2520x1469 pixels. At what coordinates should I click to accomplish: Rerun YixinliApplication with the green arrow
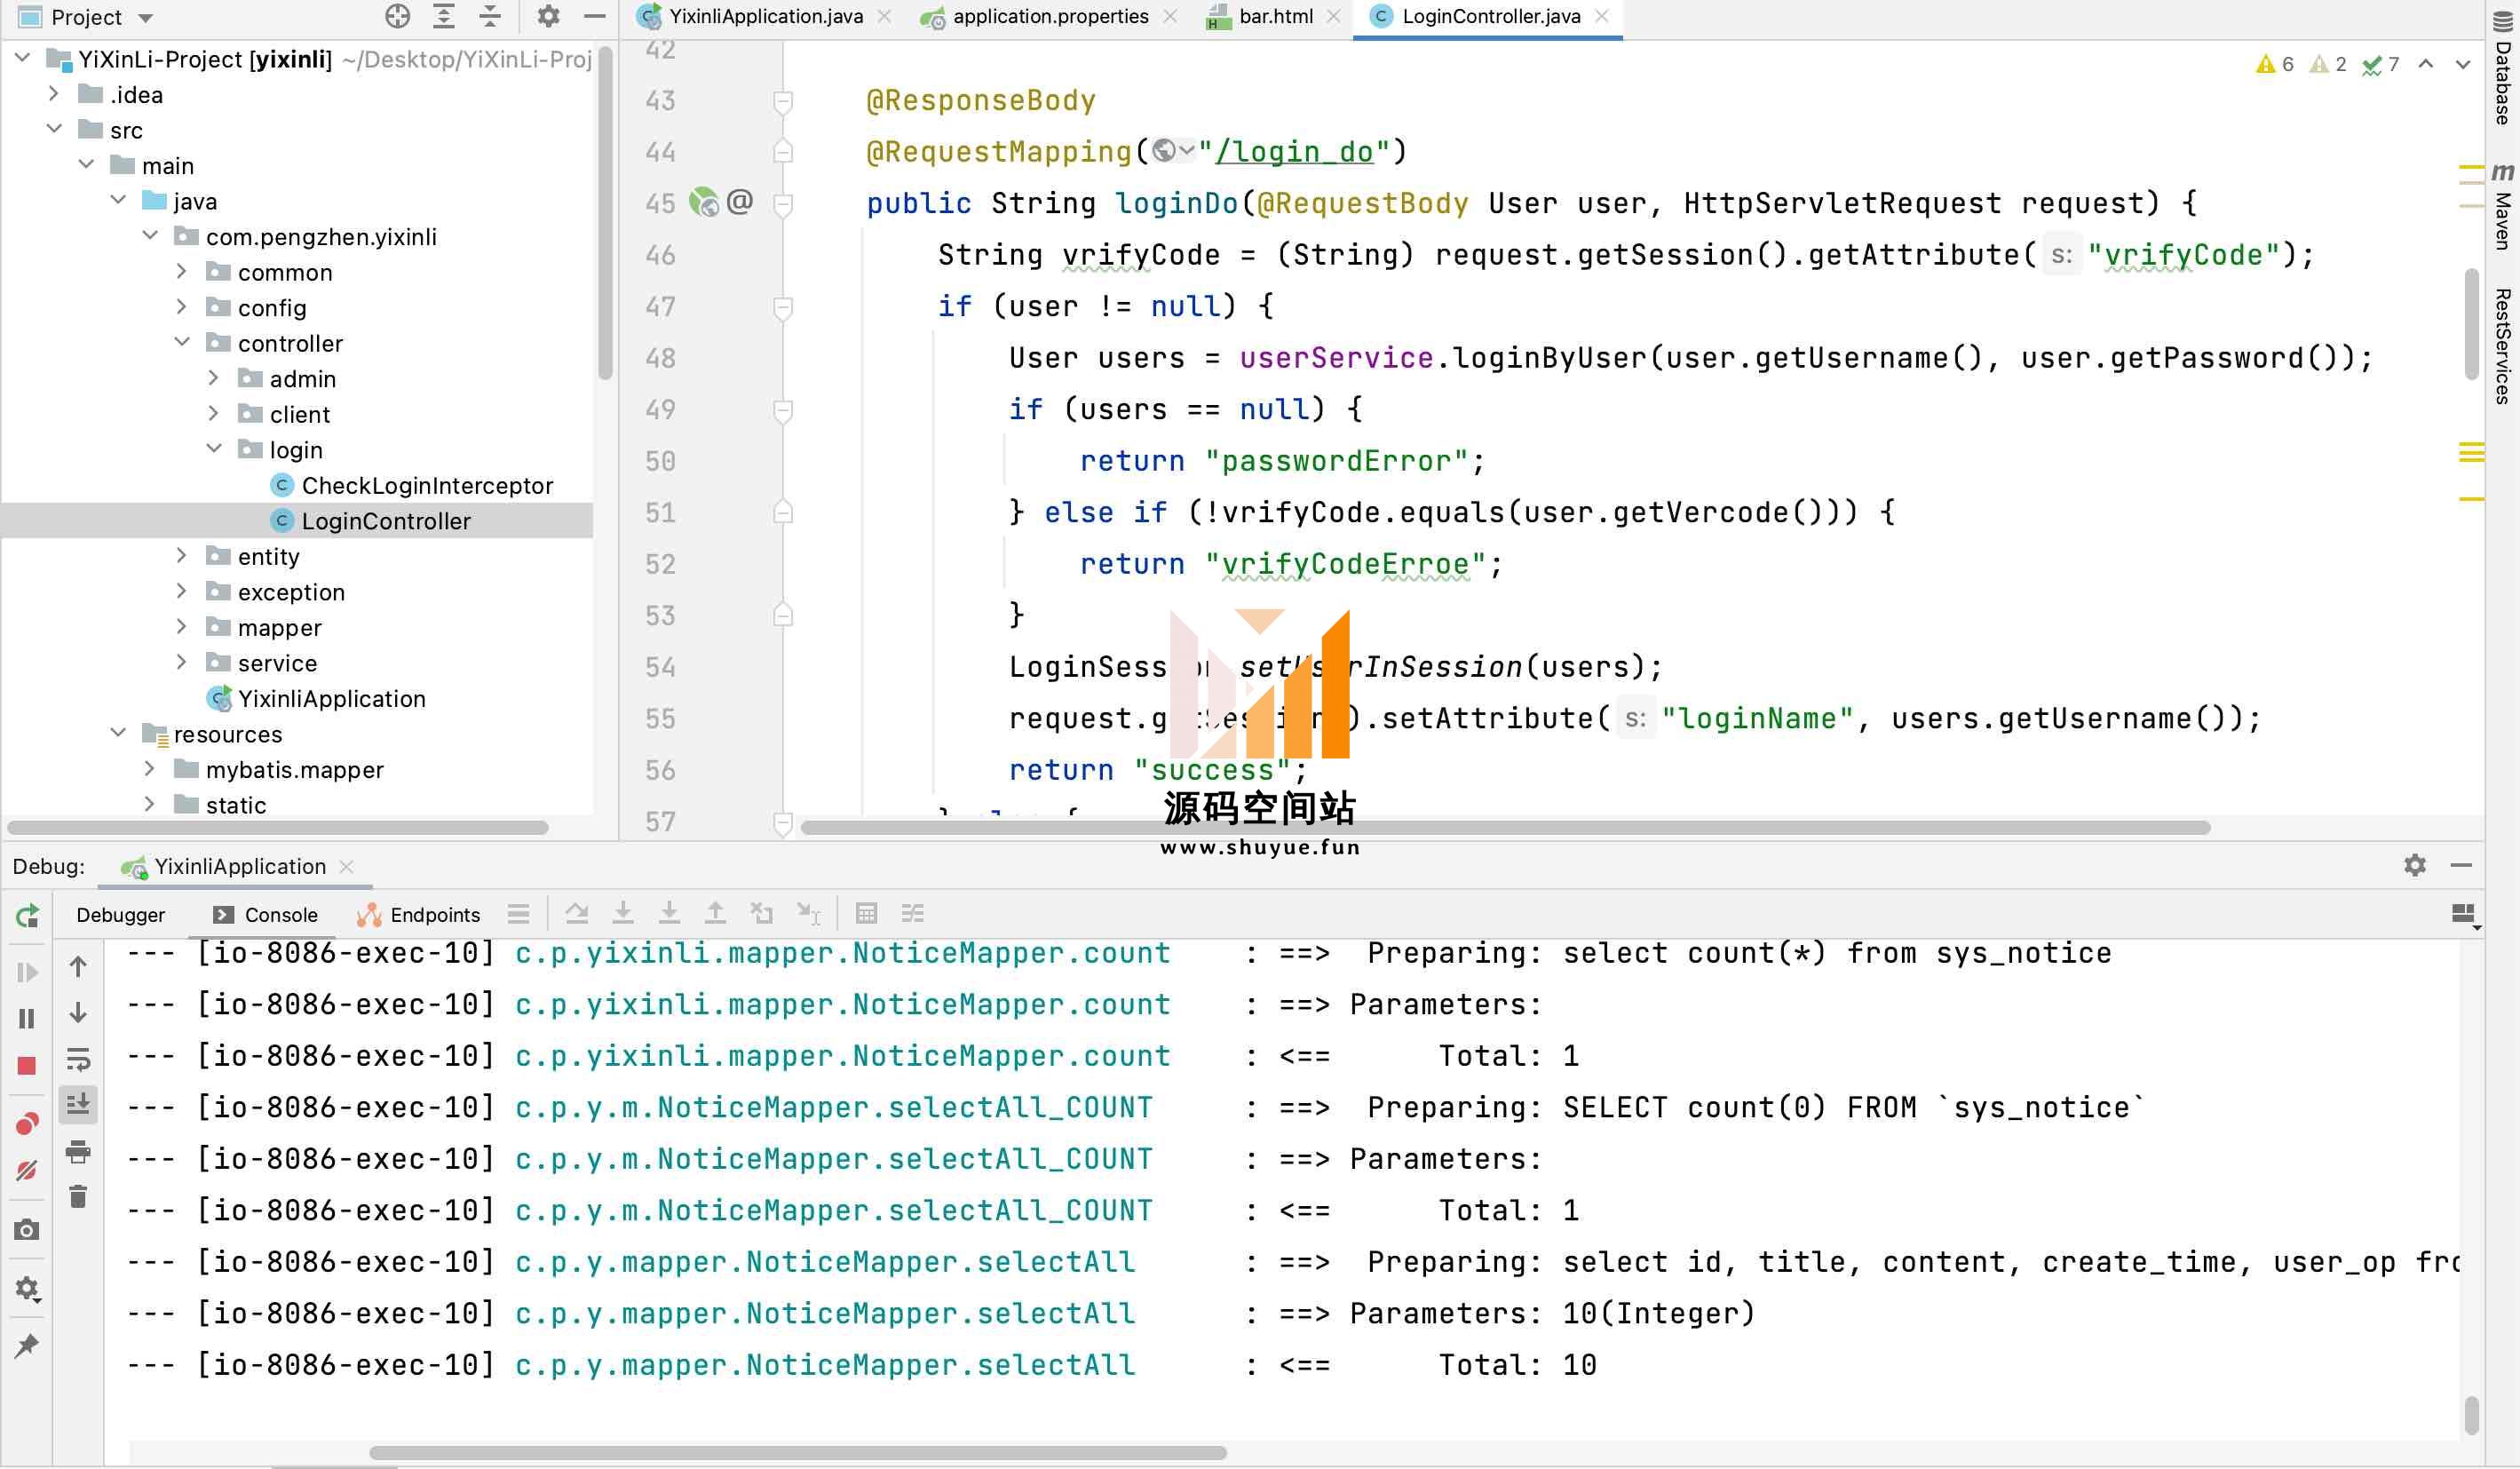[27, 915]
